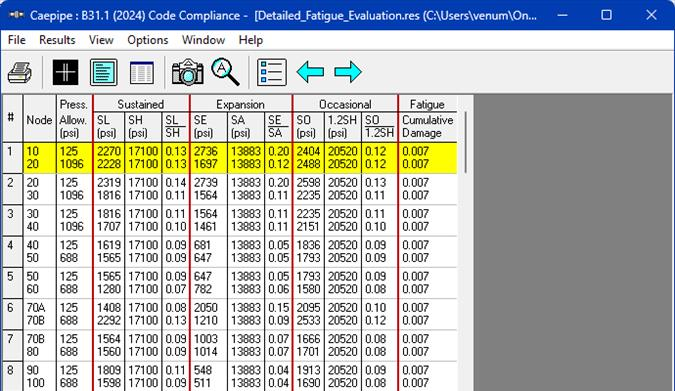Minimize the Caepipe window
Screen dimensions: 675x391
point(562,15)
